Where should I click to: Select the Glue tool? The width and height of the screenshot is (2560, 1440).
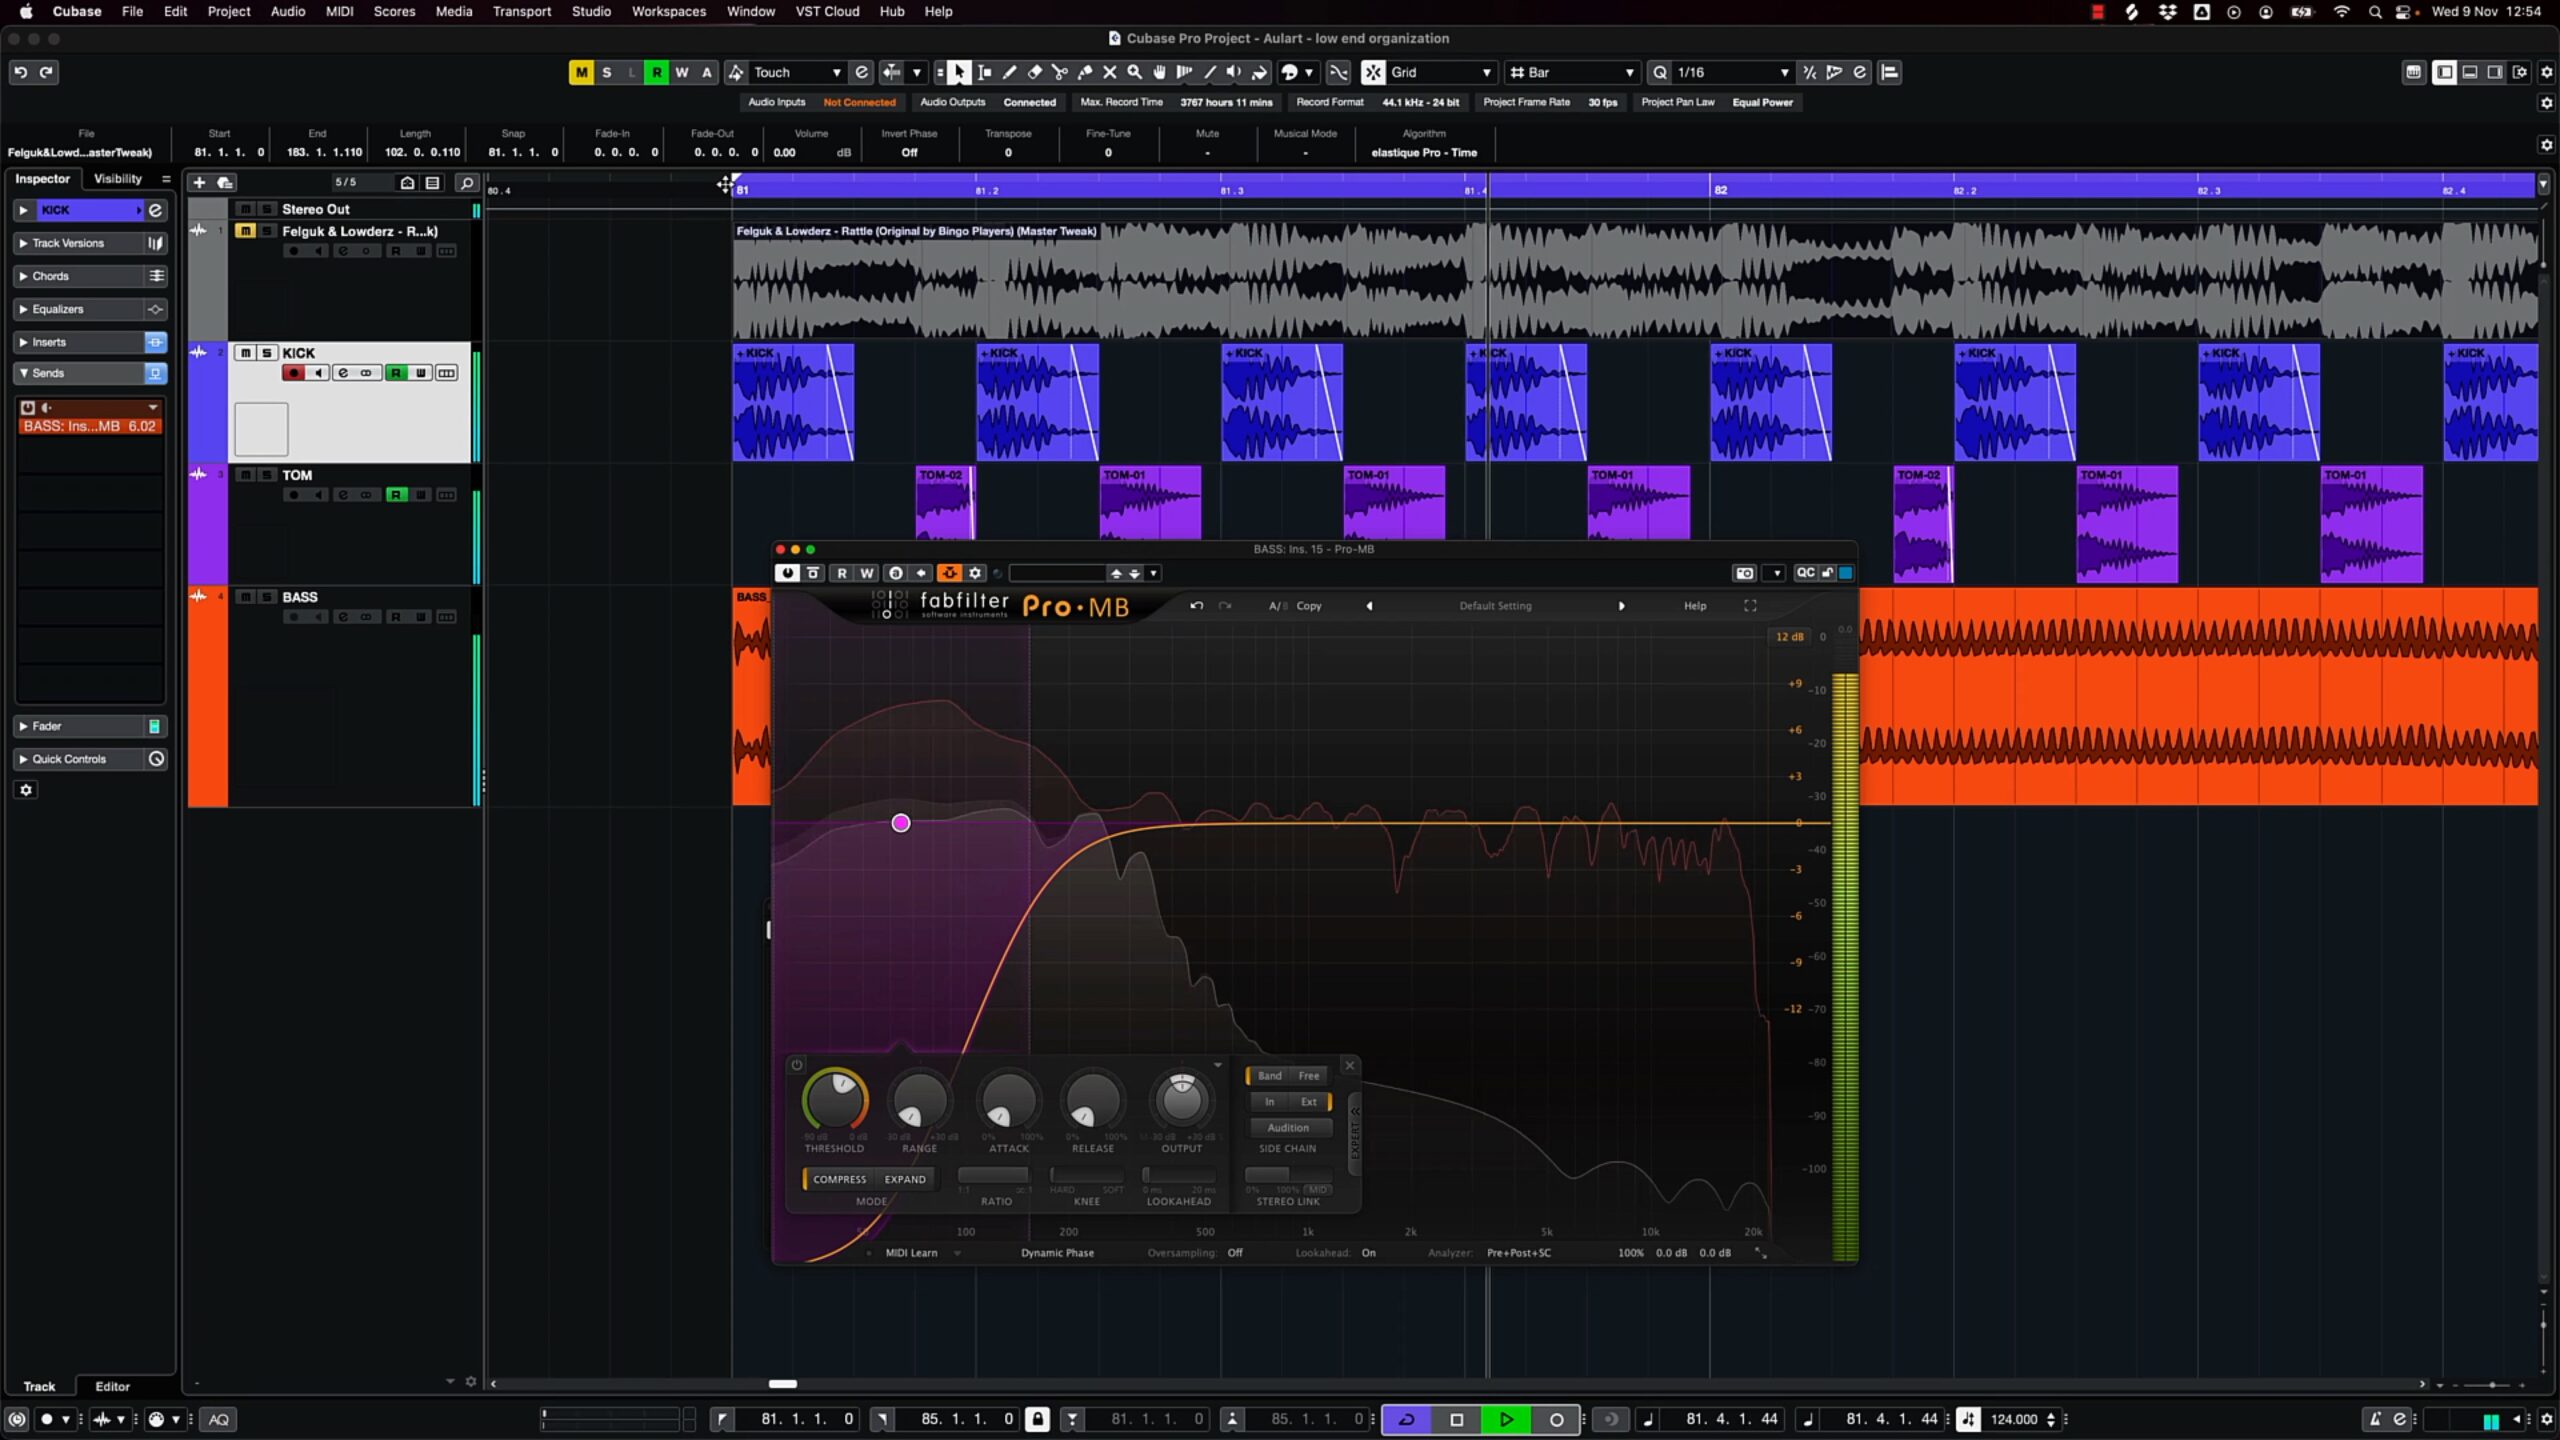click(1084, 72)
